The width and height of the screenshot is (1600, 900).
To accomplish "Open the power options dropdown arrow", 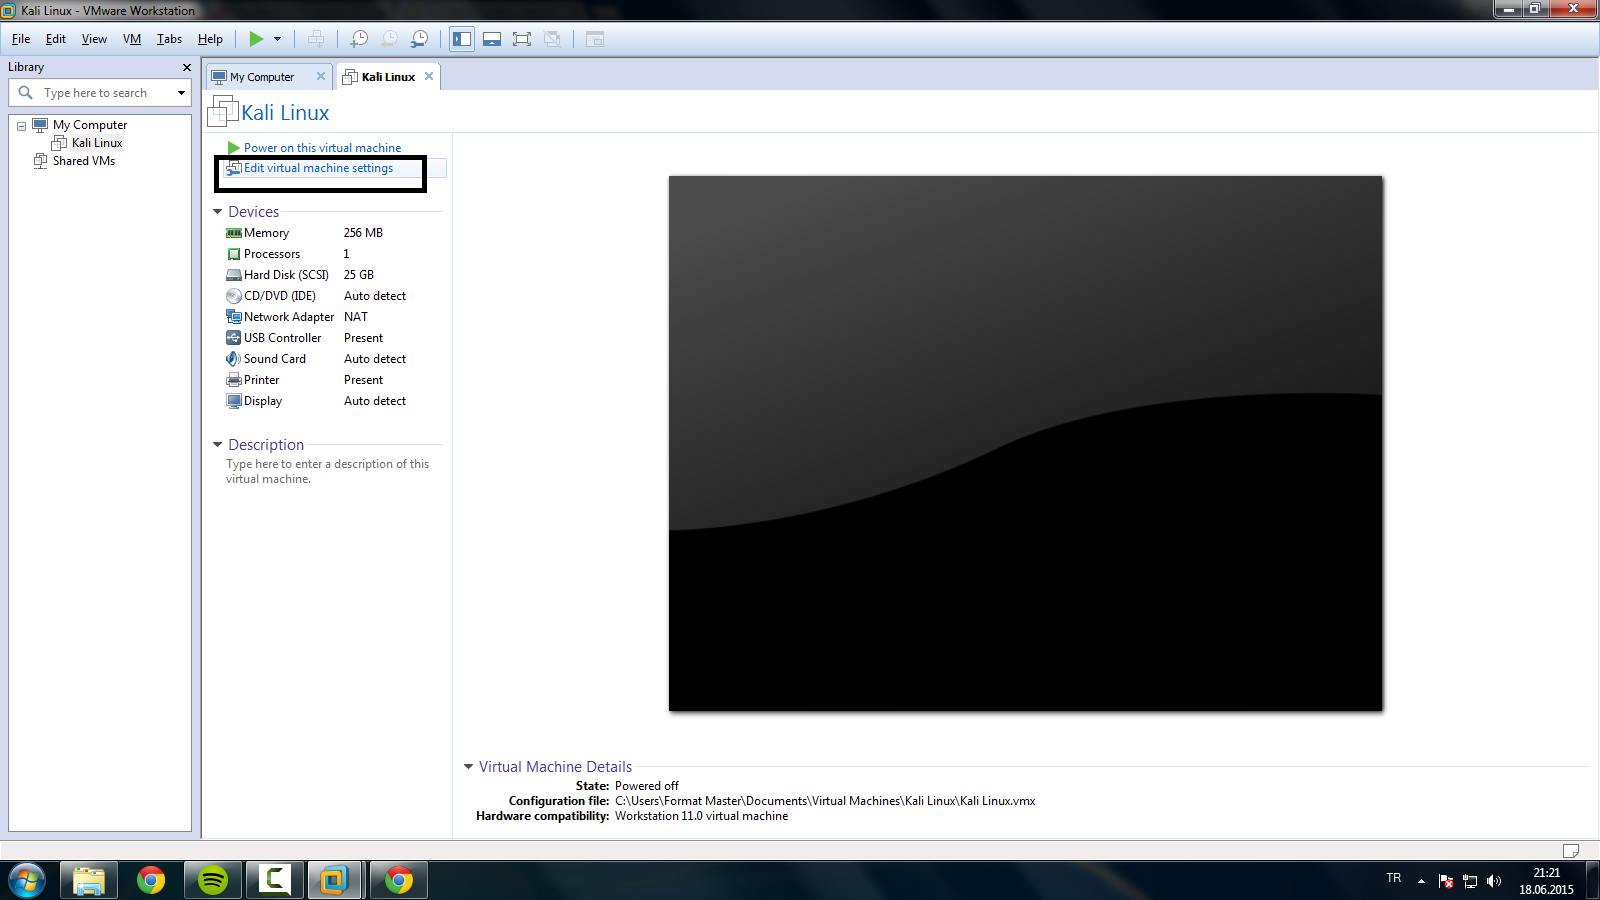I will click(278, 39).
